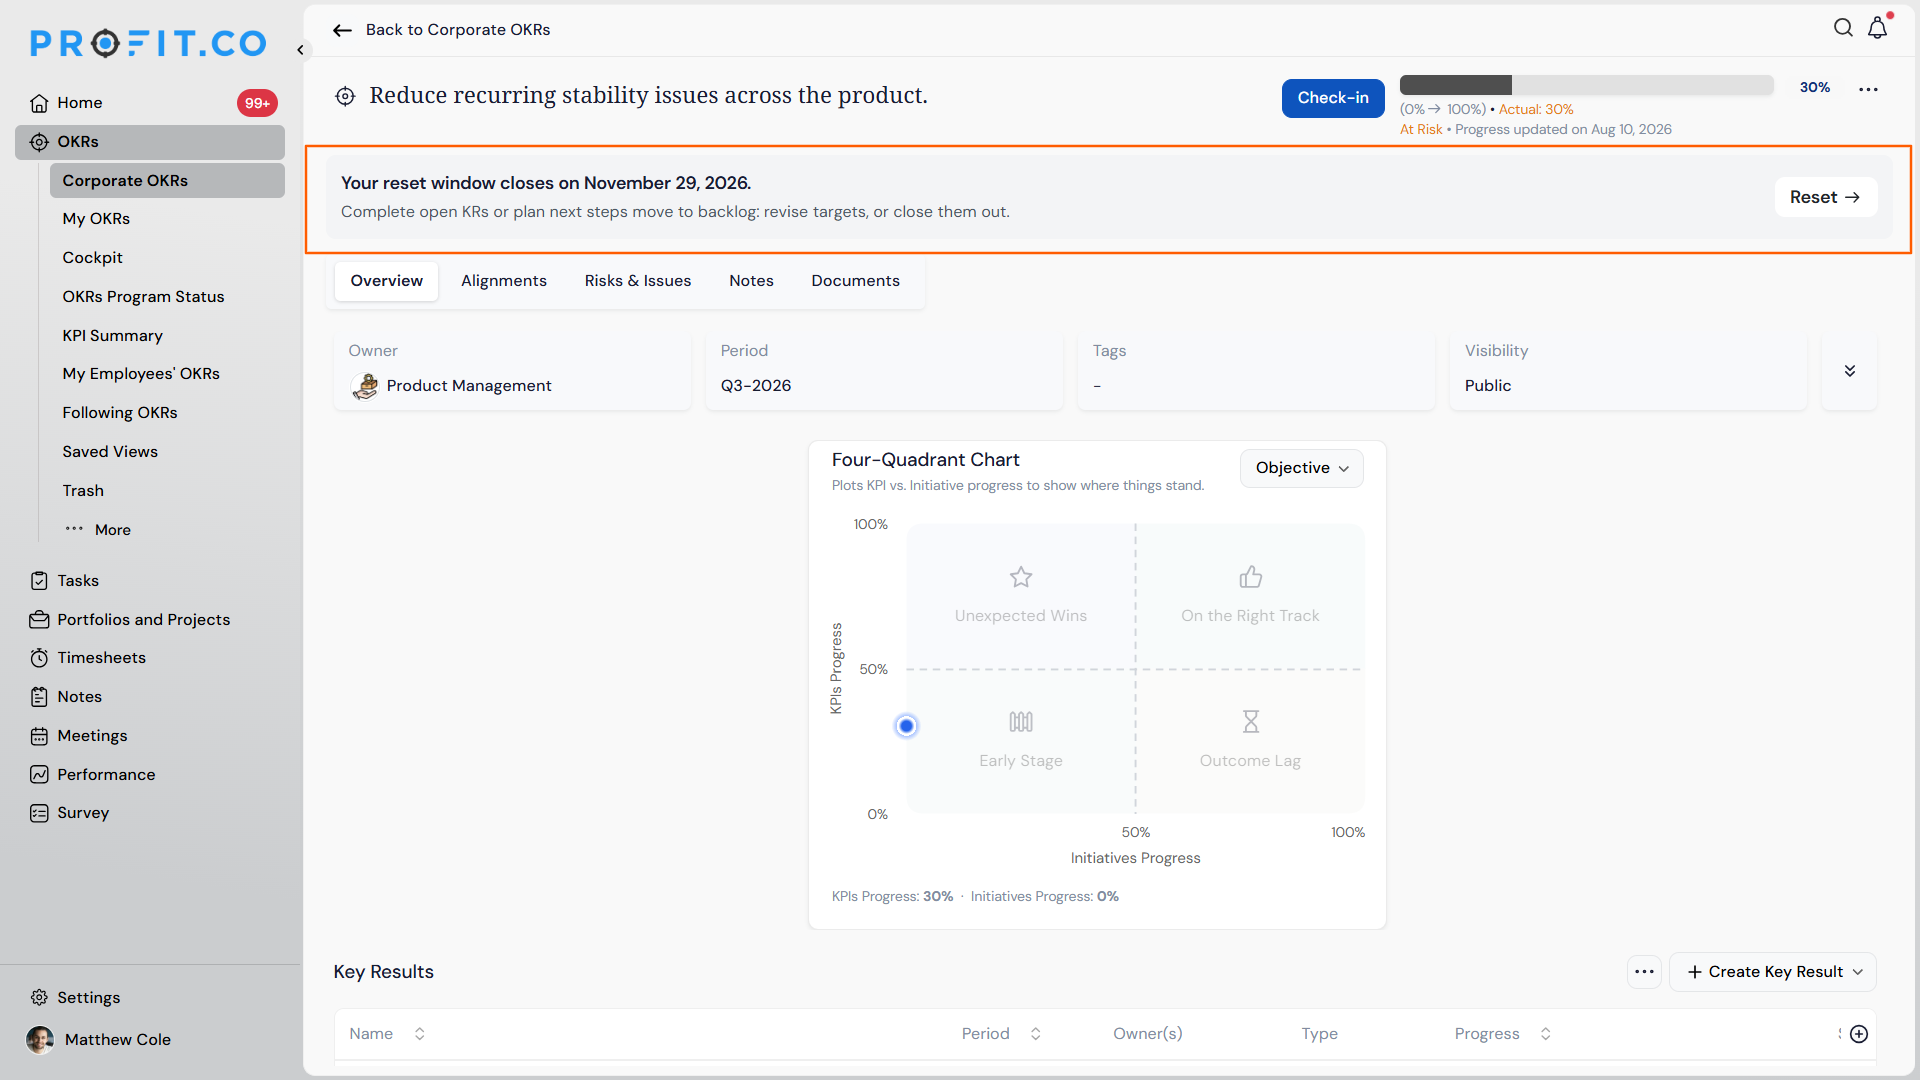
Task: Open Trash in OKRs menu
Action: [x=83, y=491]
